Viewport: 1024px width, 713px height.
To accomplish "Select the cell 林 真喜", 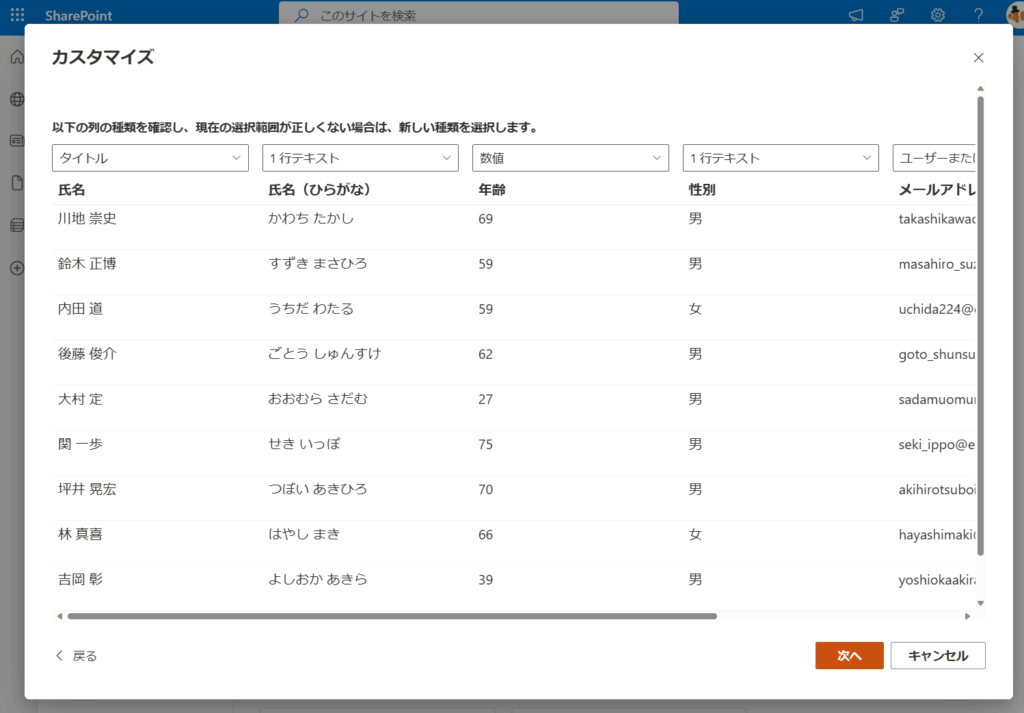I will coord(80,534).
